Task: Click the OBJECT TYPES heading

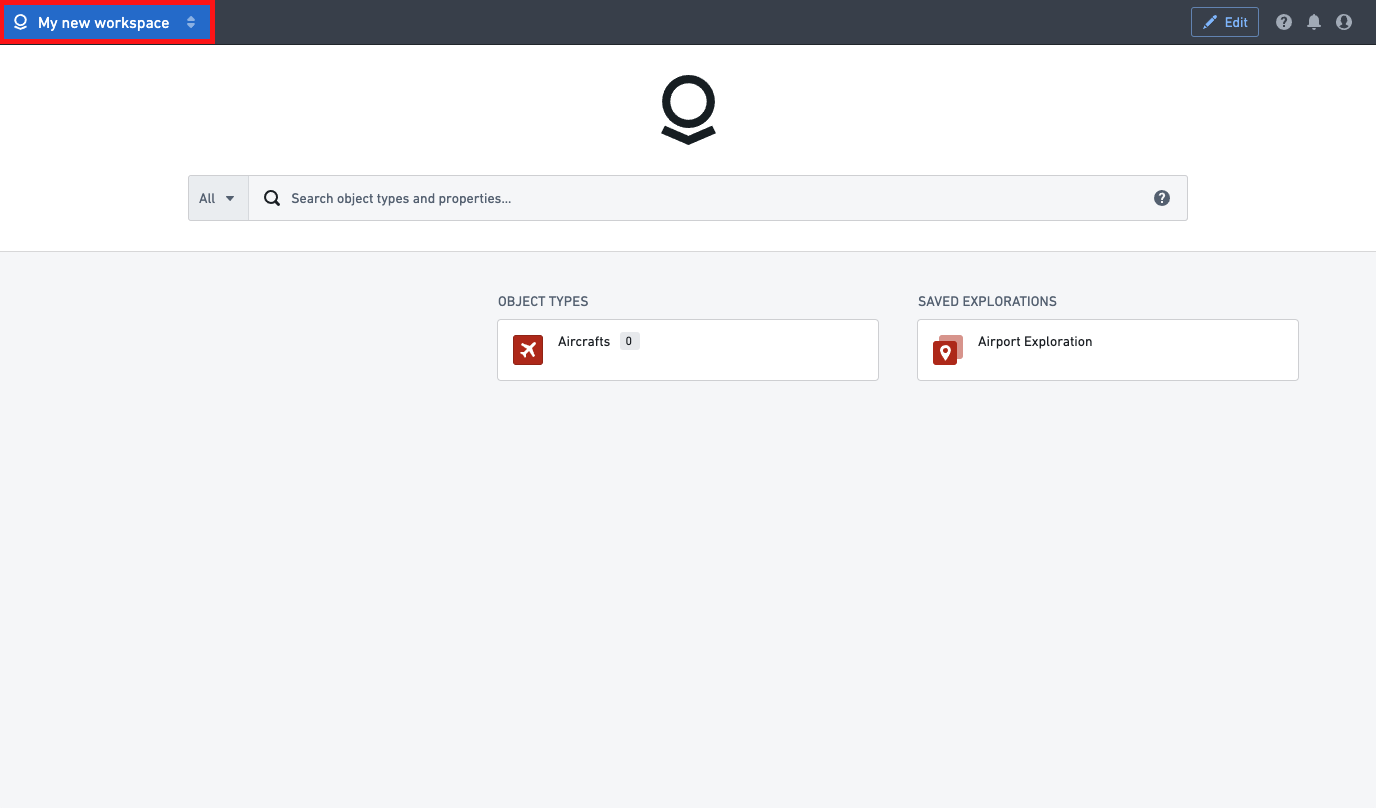Action: [543, 301]
